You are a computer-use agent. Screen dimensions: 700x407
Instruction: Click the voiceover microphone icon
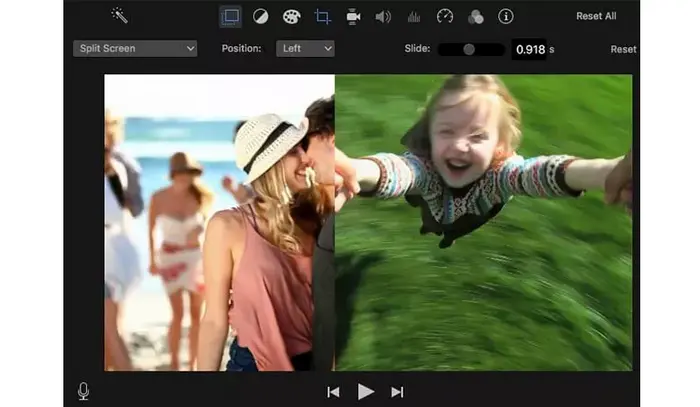[x=83, y=391]
